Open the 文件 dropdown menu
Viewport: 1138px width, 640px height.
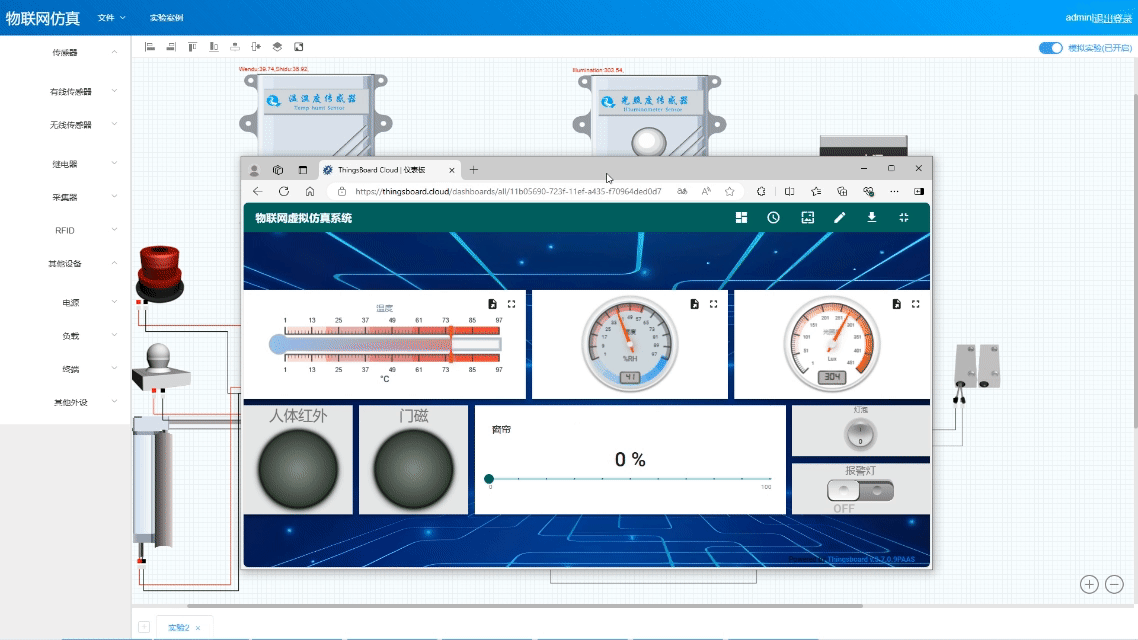pos(111,18)
